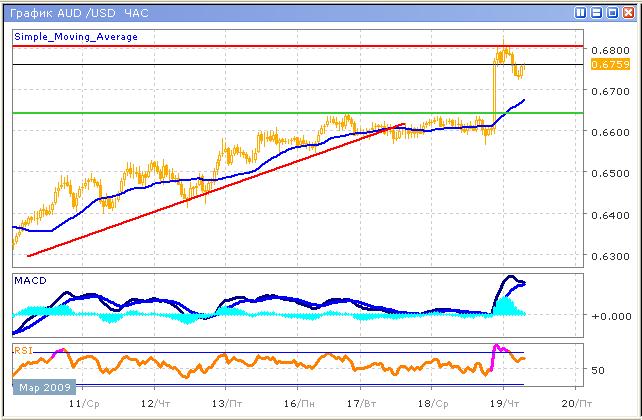Click the RSI indicator label
This screenshot has width=642, height=420.
coord(24,350)
